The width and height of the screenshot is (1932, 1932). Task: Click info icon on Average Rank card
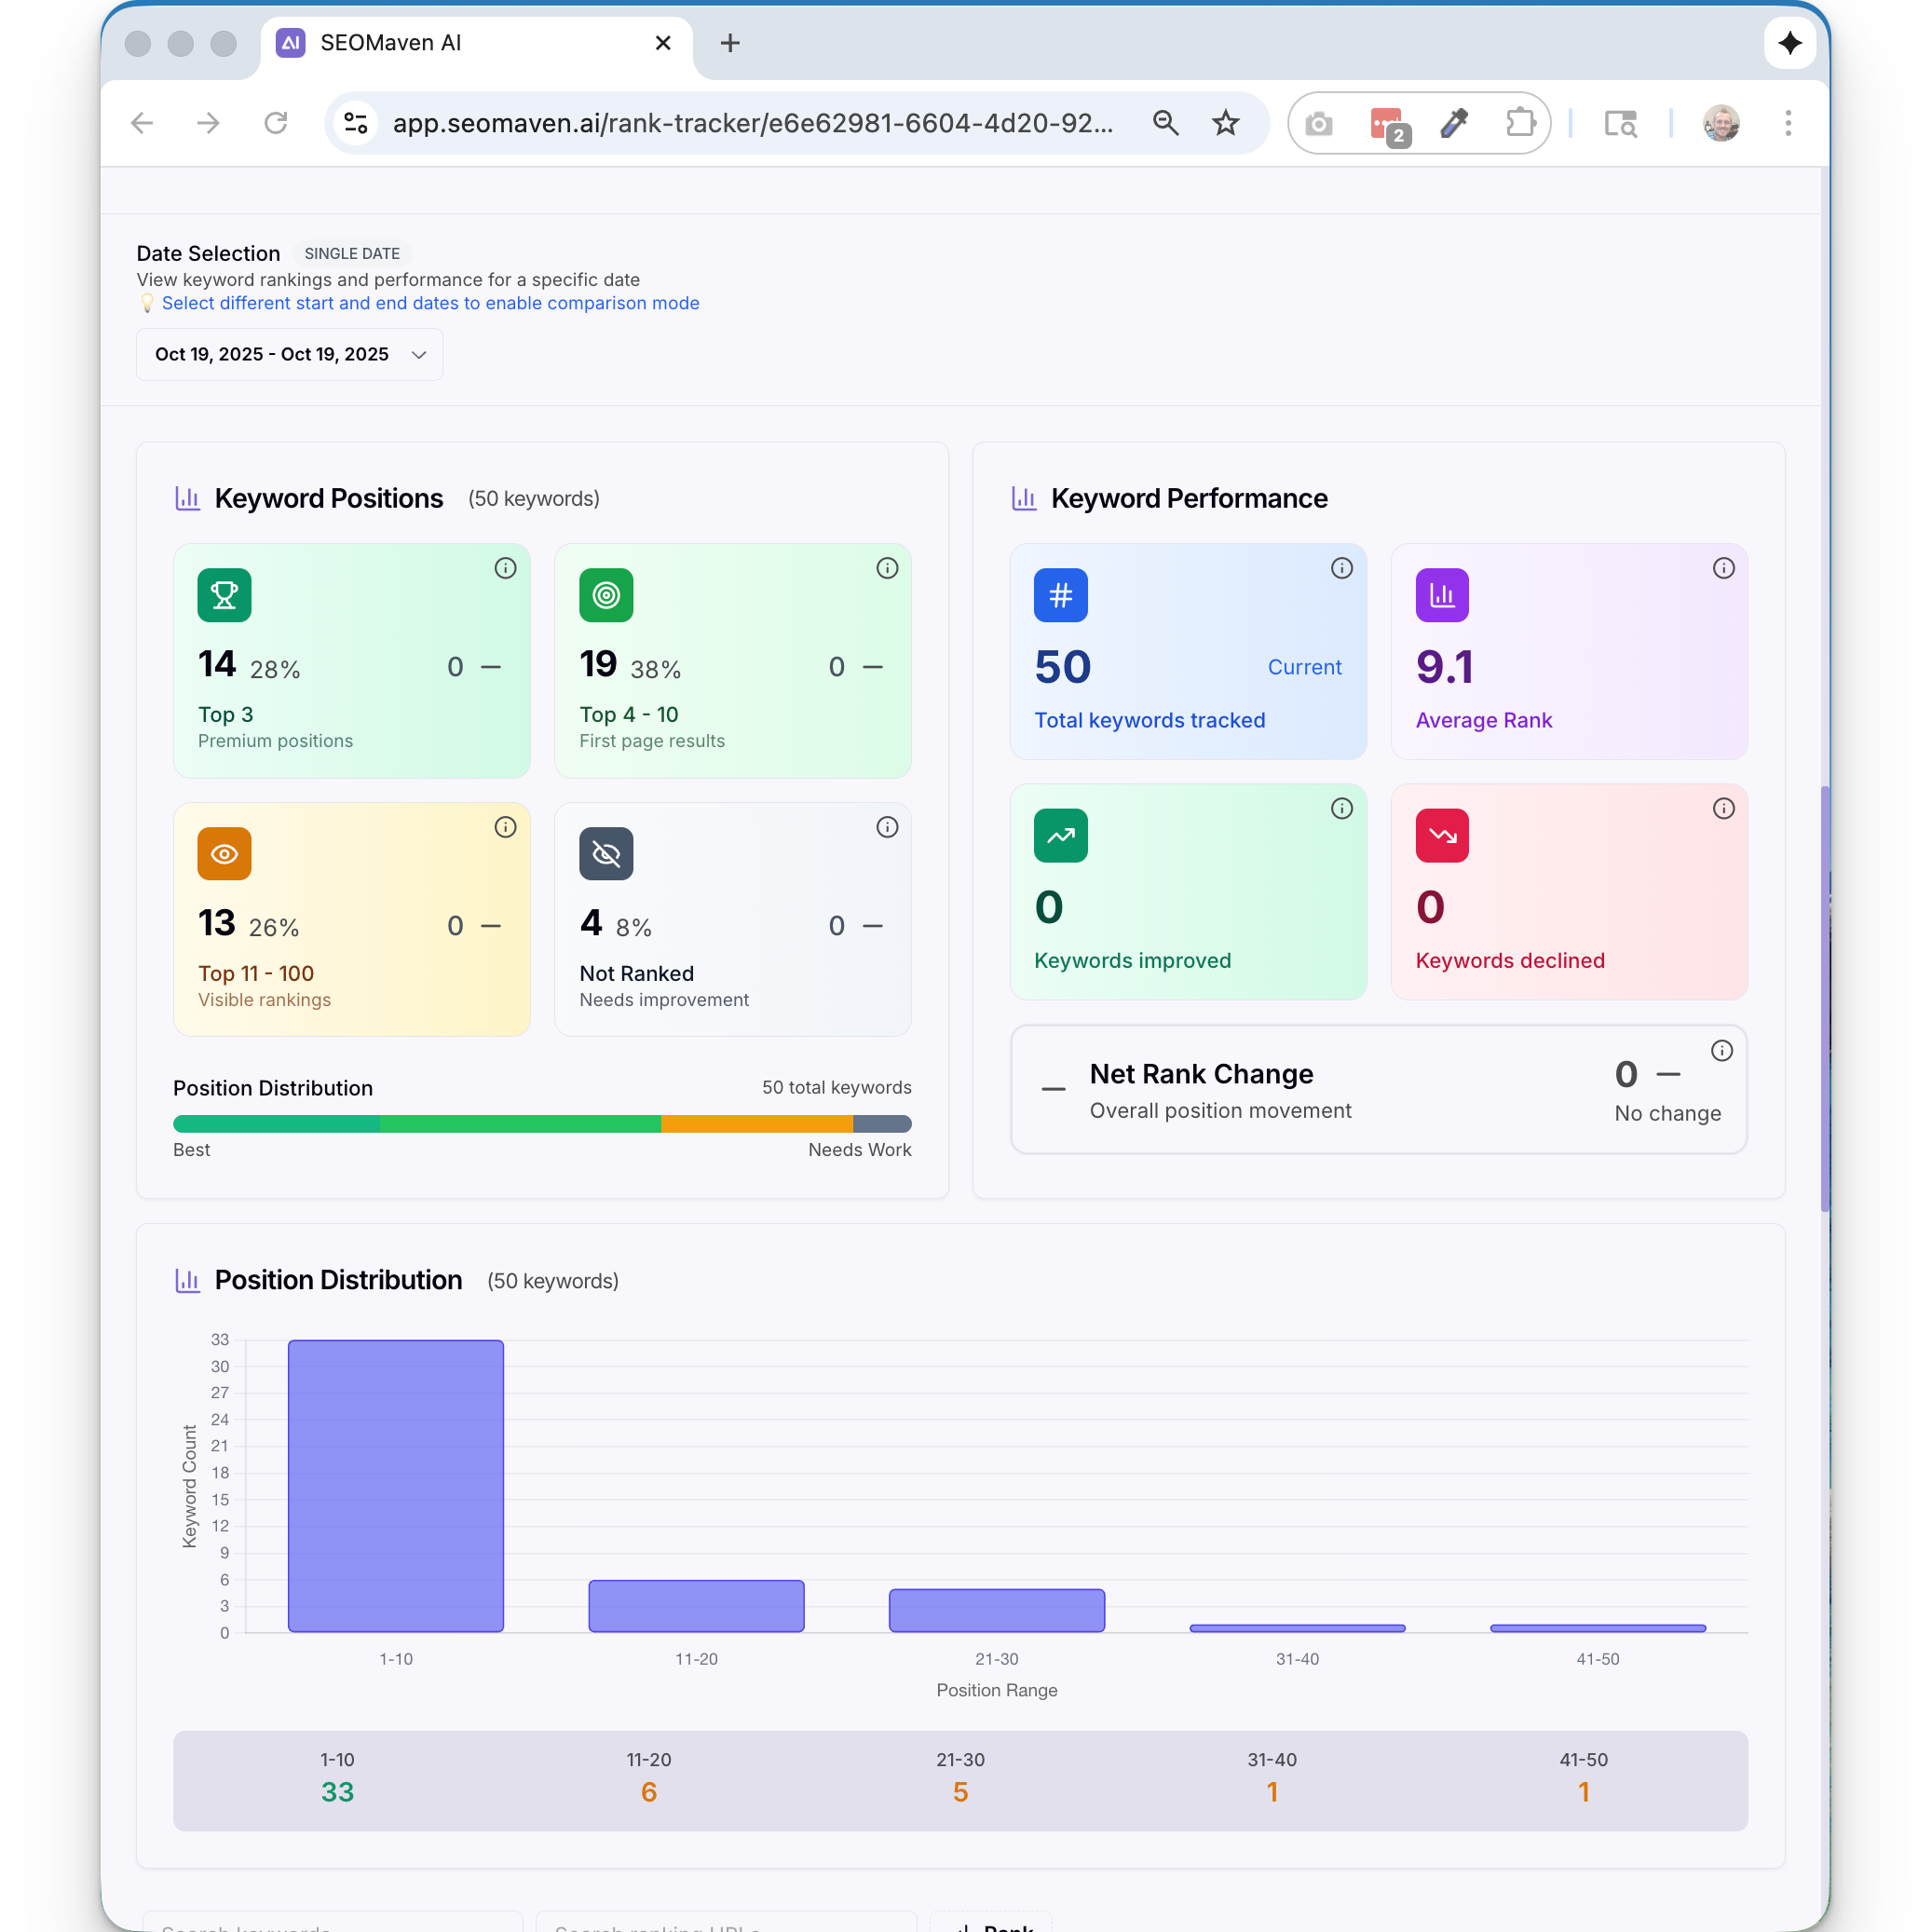click(1723, 568)
